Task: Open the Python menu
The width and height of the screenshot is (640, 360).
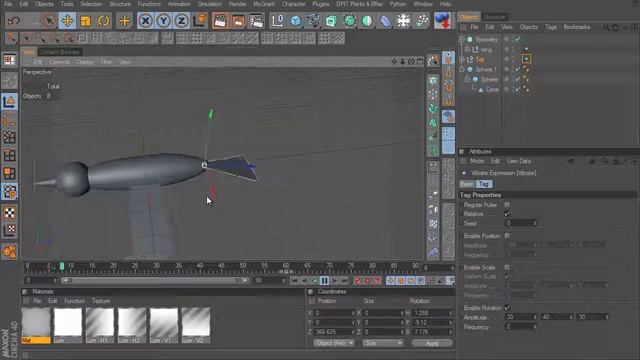Action: point(398,4)
